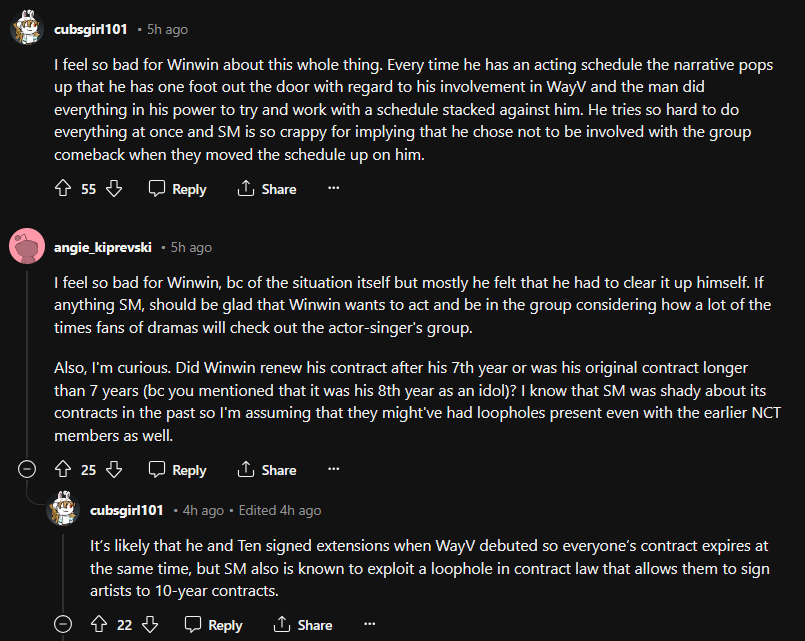Viewport: 805px width, 641px height.
Task: Share cubsgirl101's top comment
Action: point(267,189)
